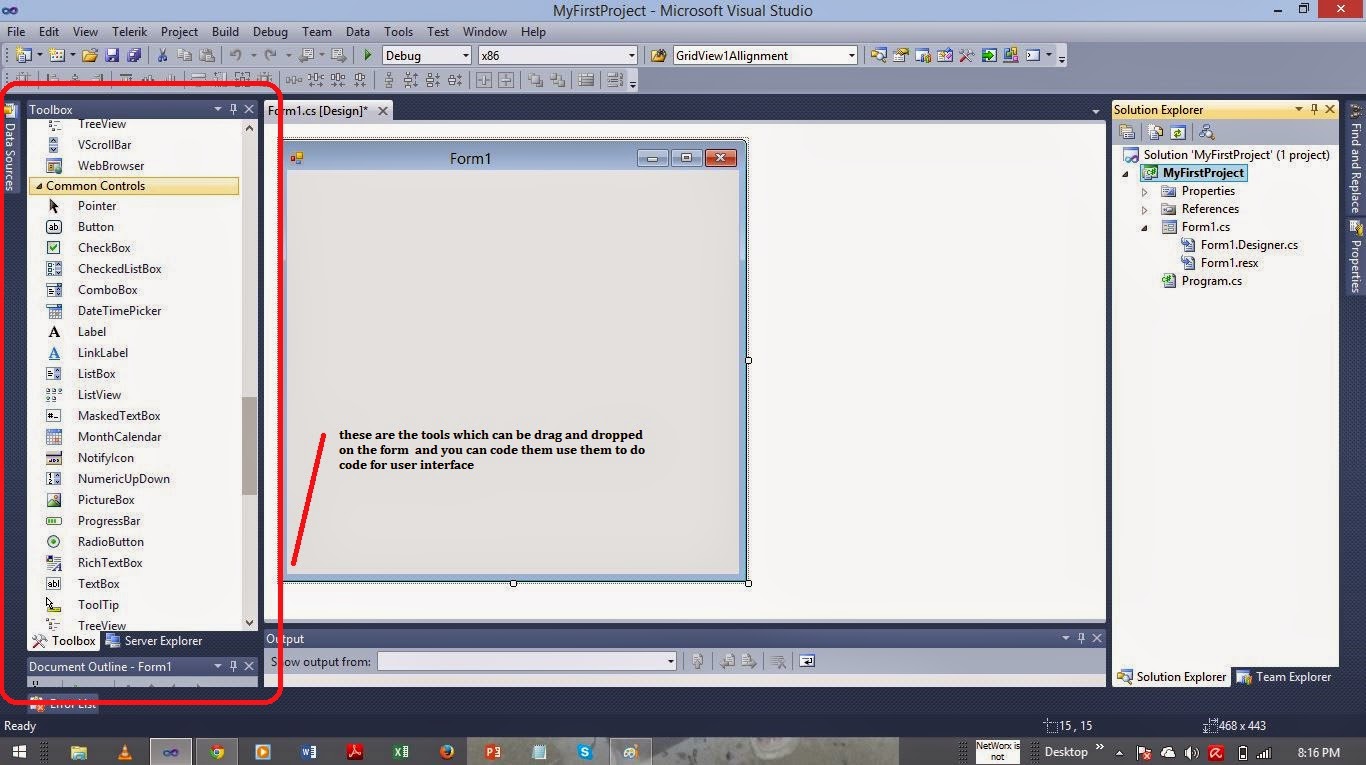Viewport: 1366px width, 765px height.
Task: Collapse the Common Controls toolbox group
Action: coord(38,186)
